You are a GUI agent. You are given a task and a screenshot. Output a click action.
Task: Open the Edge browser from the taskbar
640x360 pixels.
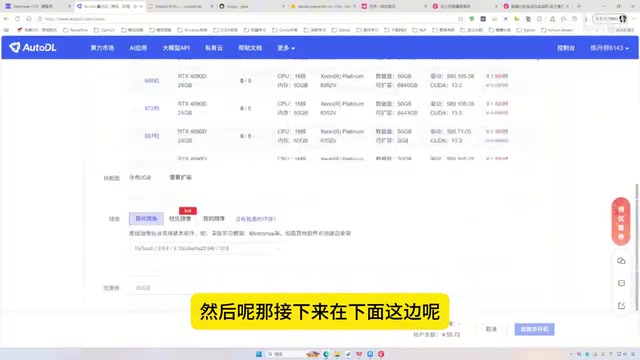click(326, 354)
